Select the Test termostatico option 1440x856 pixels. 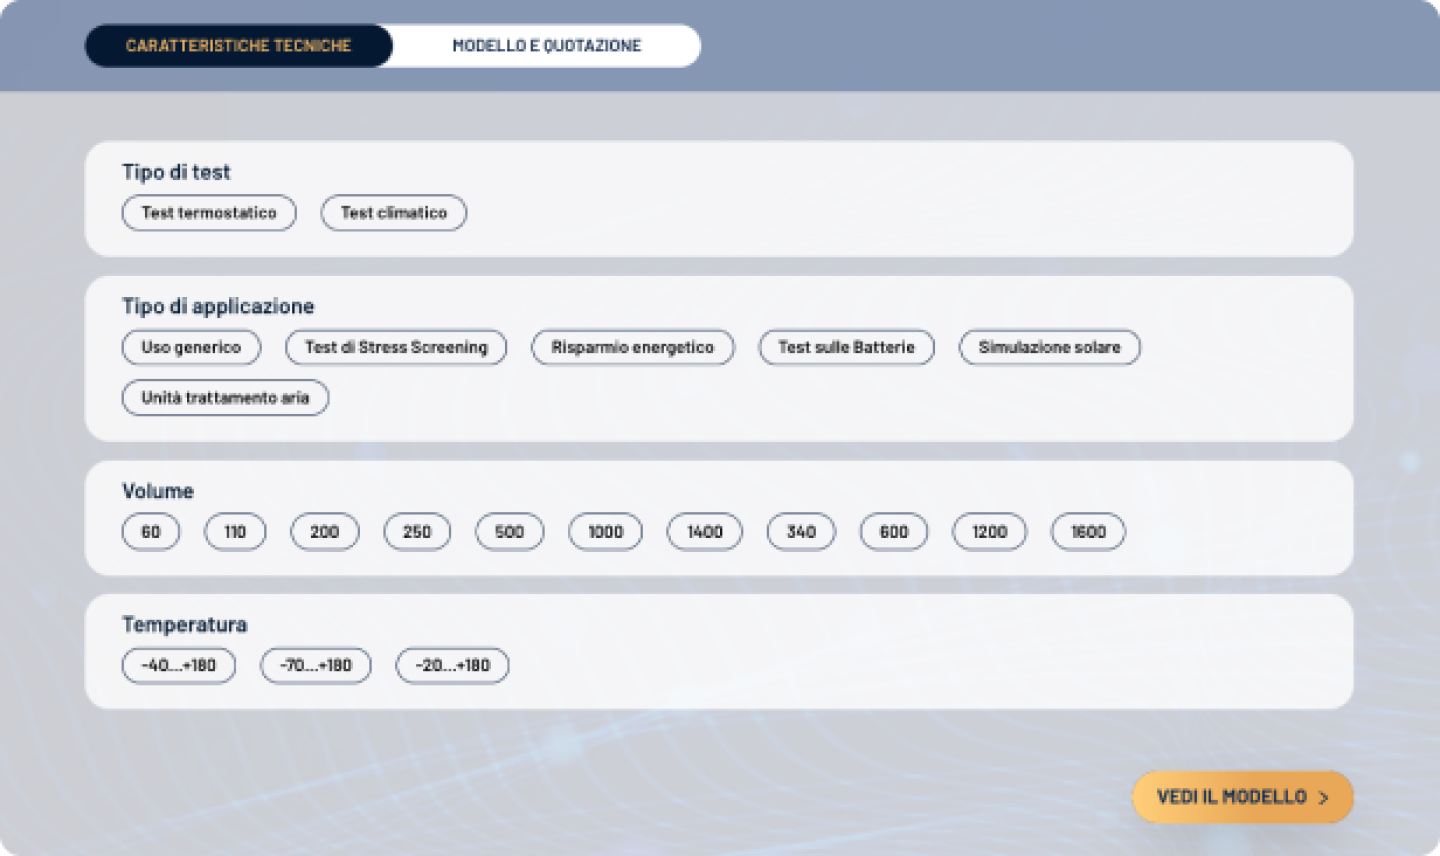click(209, 213)
